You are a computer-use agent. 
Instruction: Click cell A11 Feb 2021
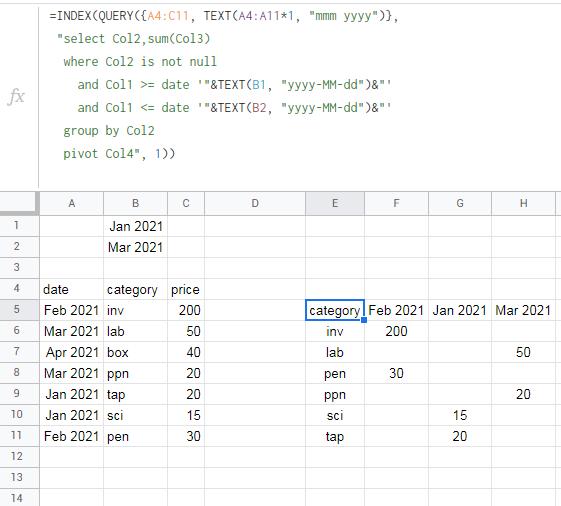72,436
